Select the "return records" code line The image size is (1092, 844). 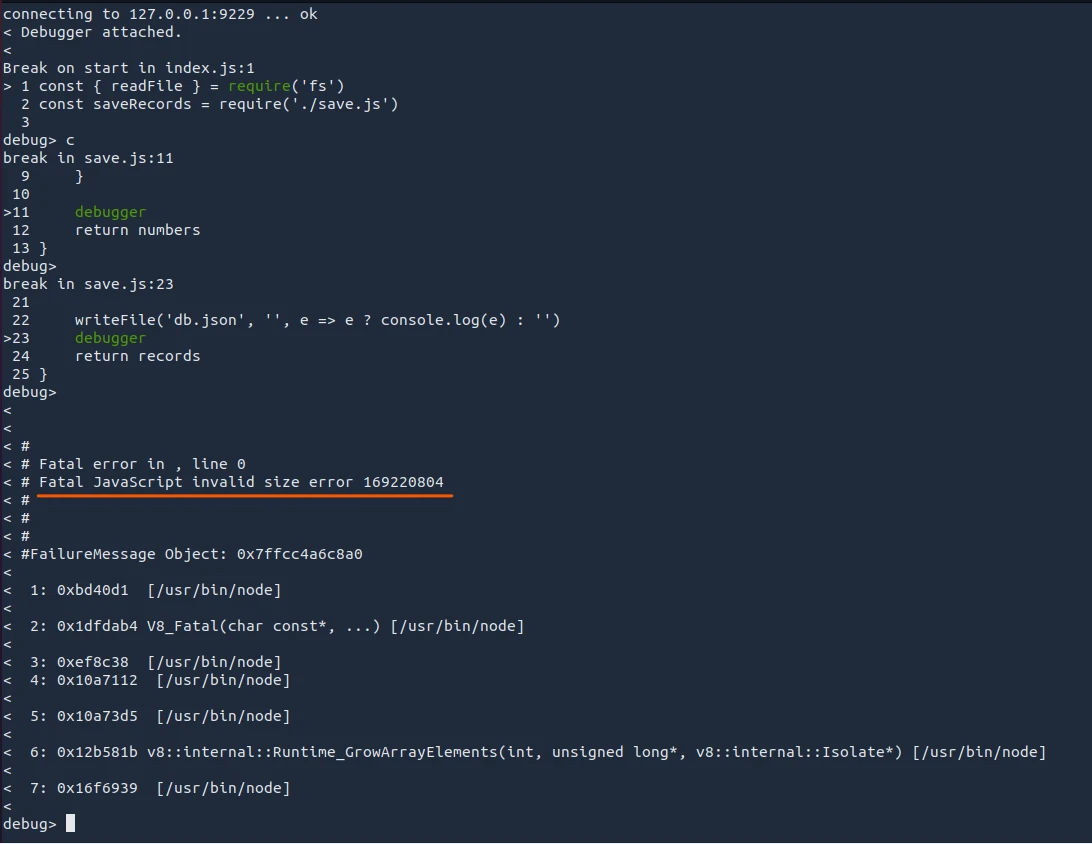(x=137, y=356)
